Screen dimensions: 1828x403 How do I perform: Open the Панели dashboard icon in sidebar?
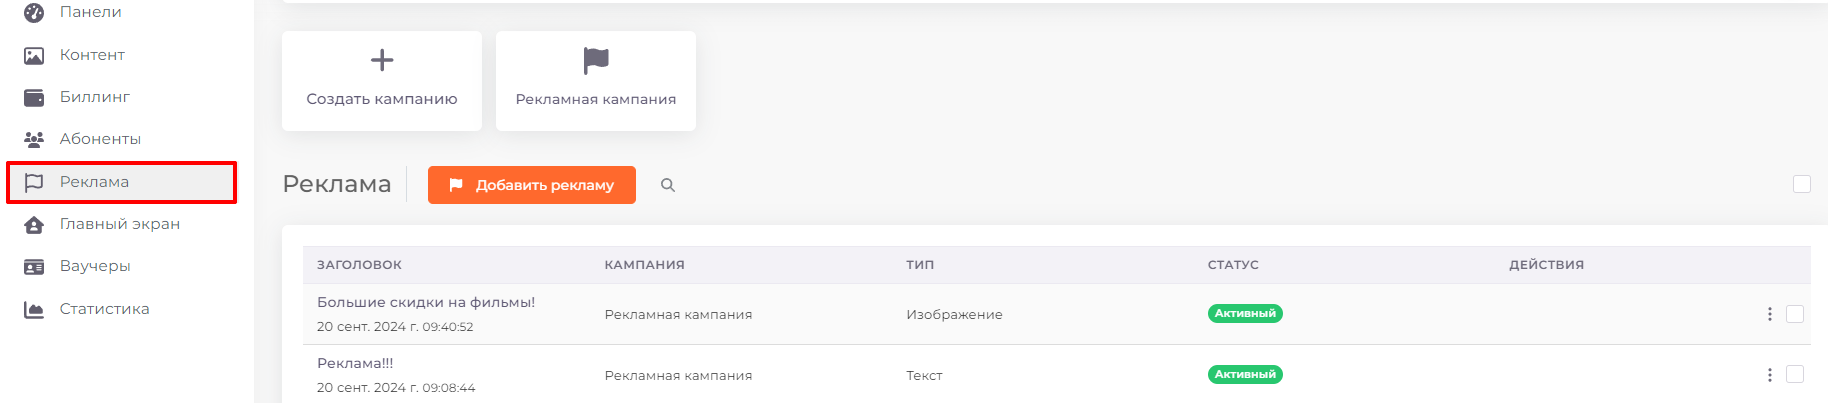[x=34, y=13]
